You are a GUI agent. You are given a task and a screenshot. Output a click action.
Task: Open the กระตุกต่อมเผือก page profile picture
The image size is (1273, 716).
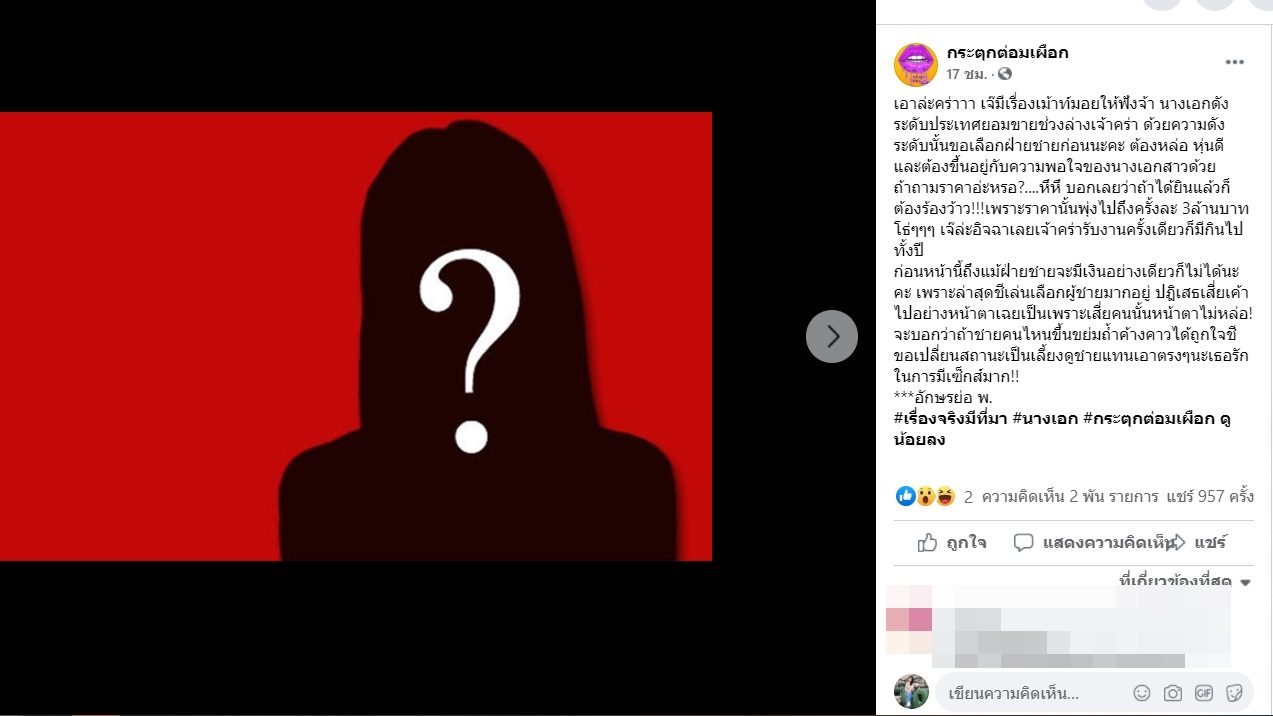[915, 64]
